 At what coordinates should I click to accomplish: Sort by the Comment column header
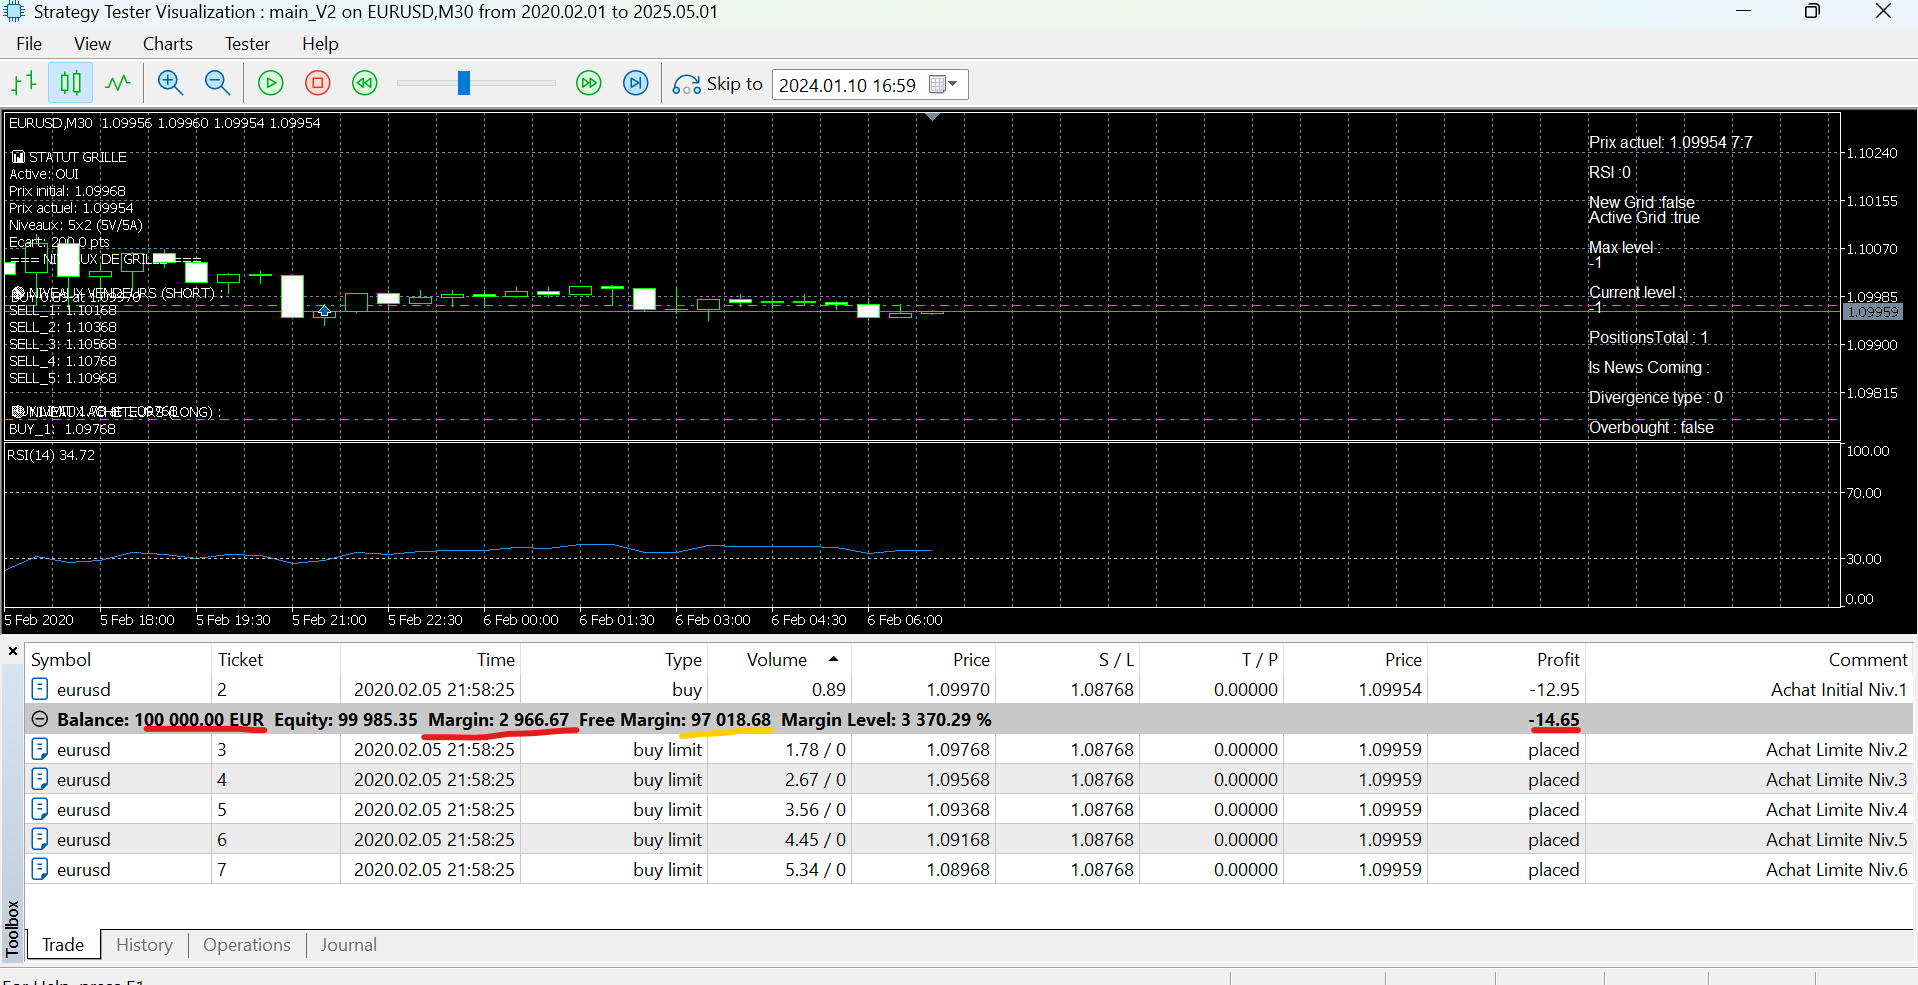(x=1868, y=660)
